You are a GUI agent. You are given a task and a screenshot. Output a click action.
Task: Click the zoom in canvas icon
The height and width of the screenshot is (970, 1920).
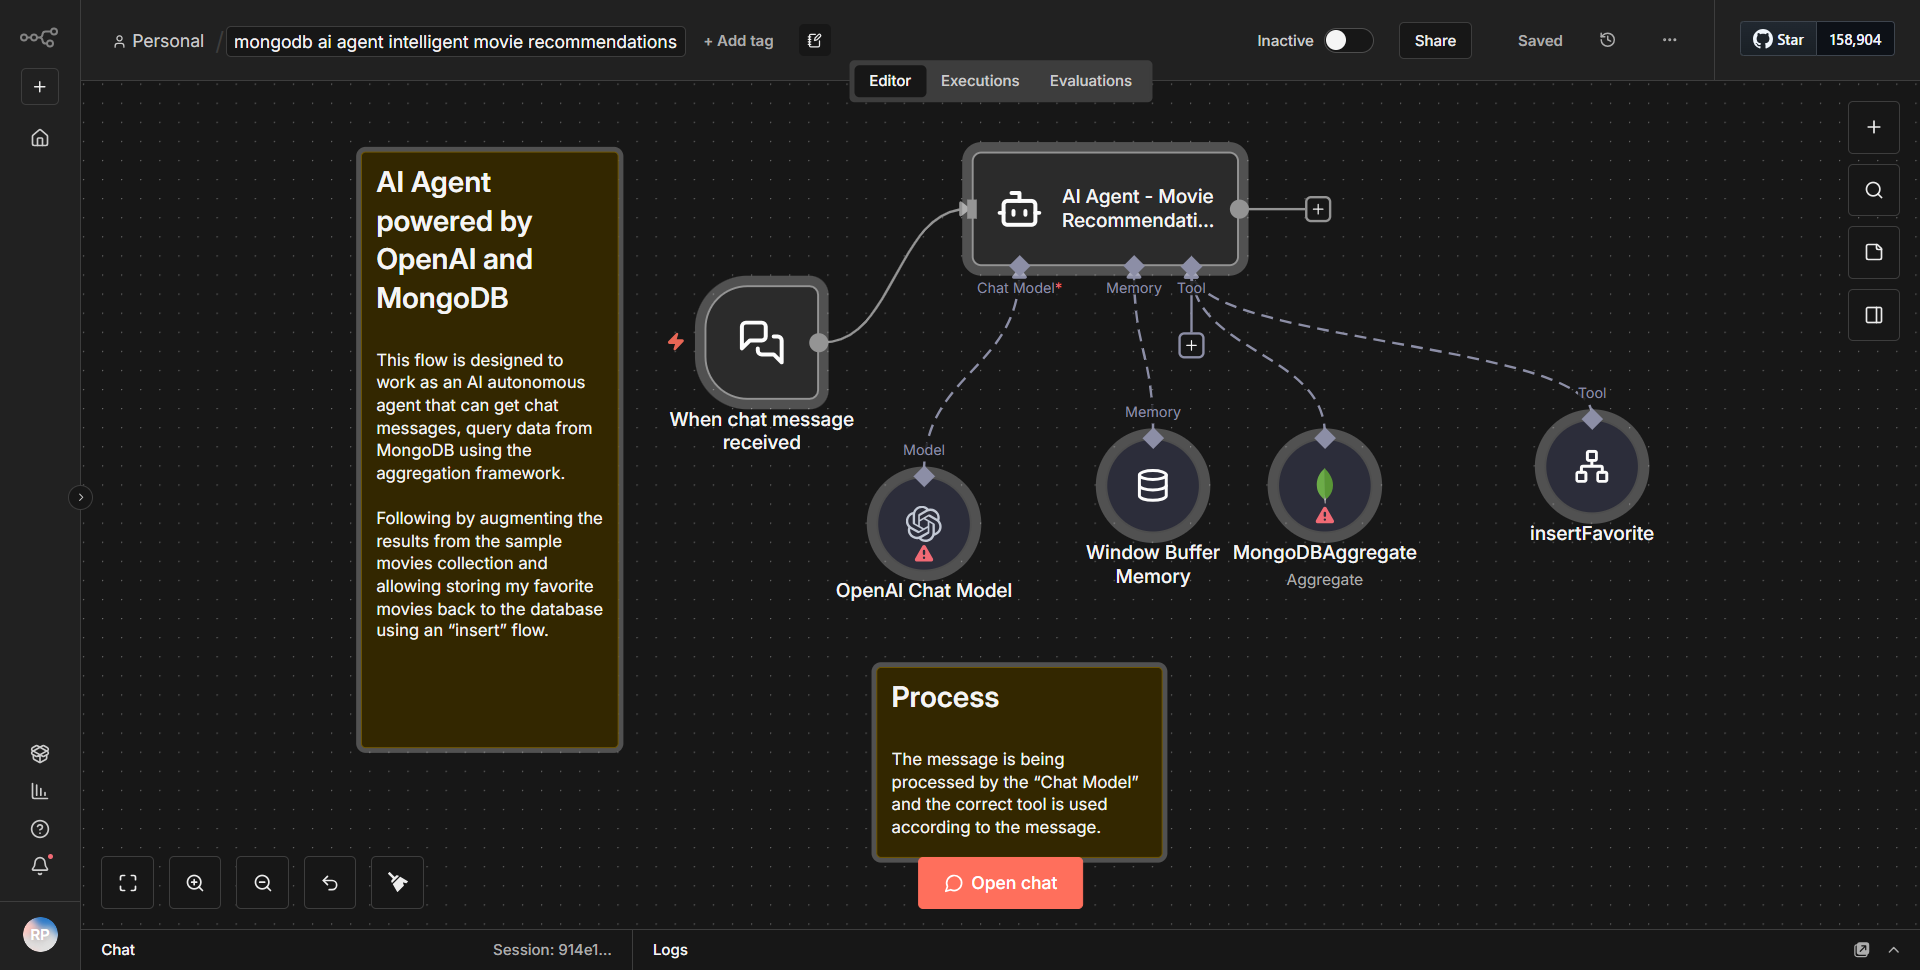(x=195, y=883)
